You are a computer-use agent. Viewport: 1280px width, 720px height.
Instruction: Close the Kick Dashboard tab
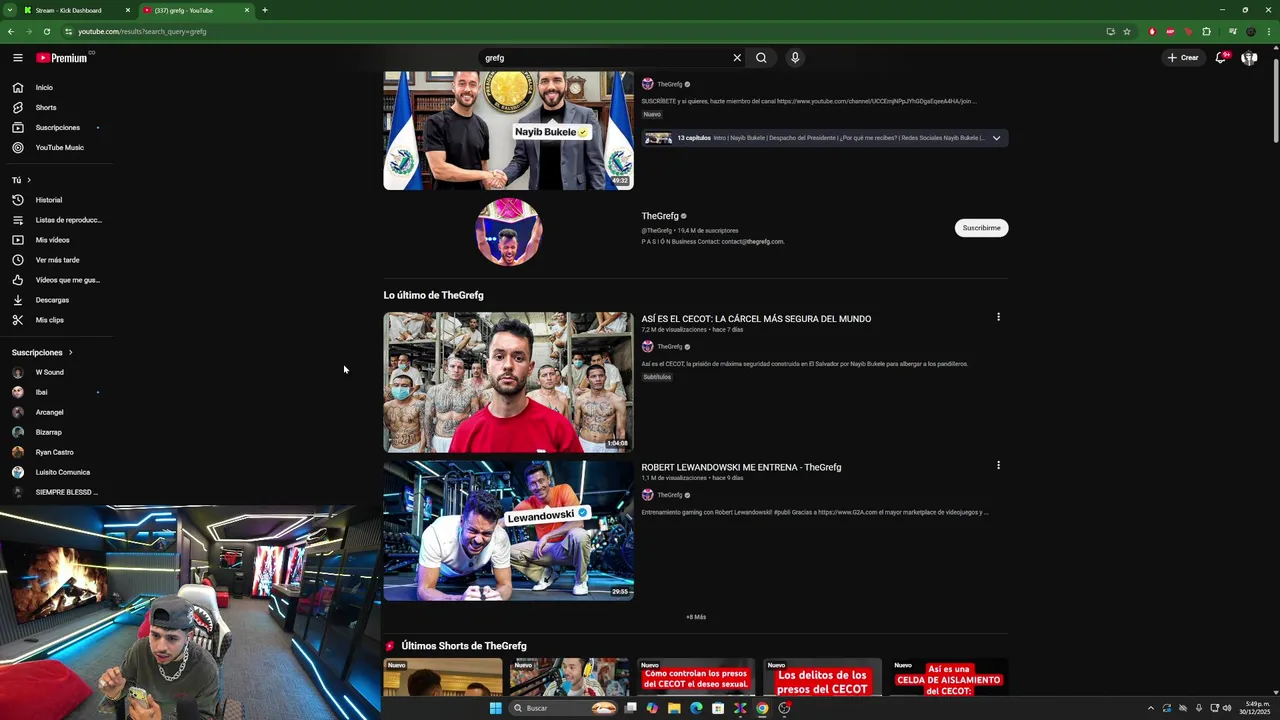[x=127, y=10]
